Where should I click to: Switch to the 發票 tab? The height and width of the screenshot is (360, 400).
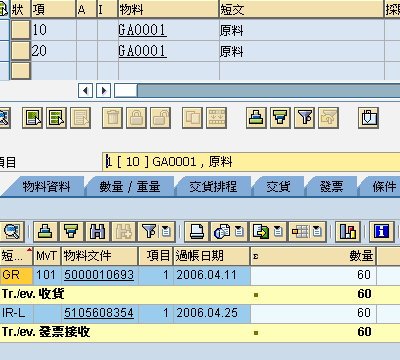(331, 186)
